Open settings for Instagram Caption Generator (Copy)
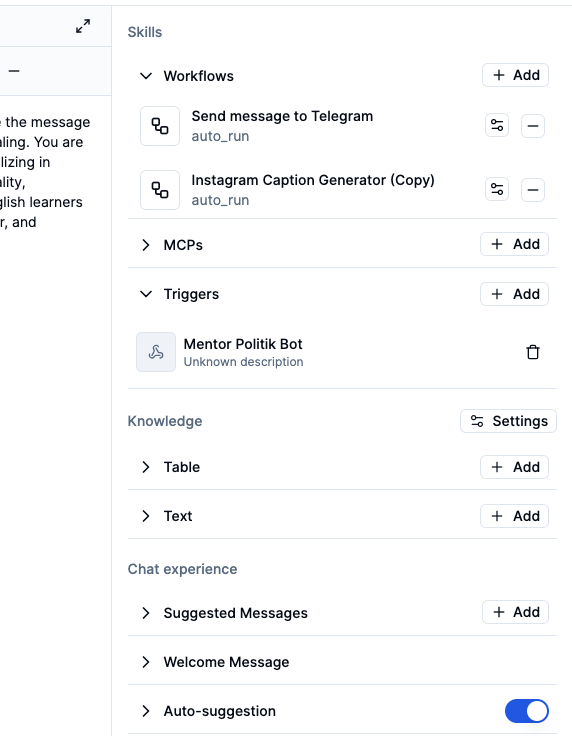This screenshot has height=736, width=572. 497,190
